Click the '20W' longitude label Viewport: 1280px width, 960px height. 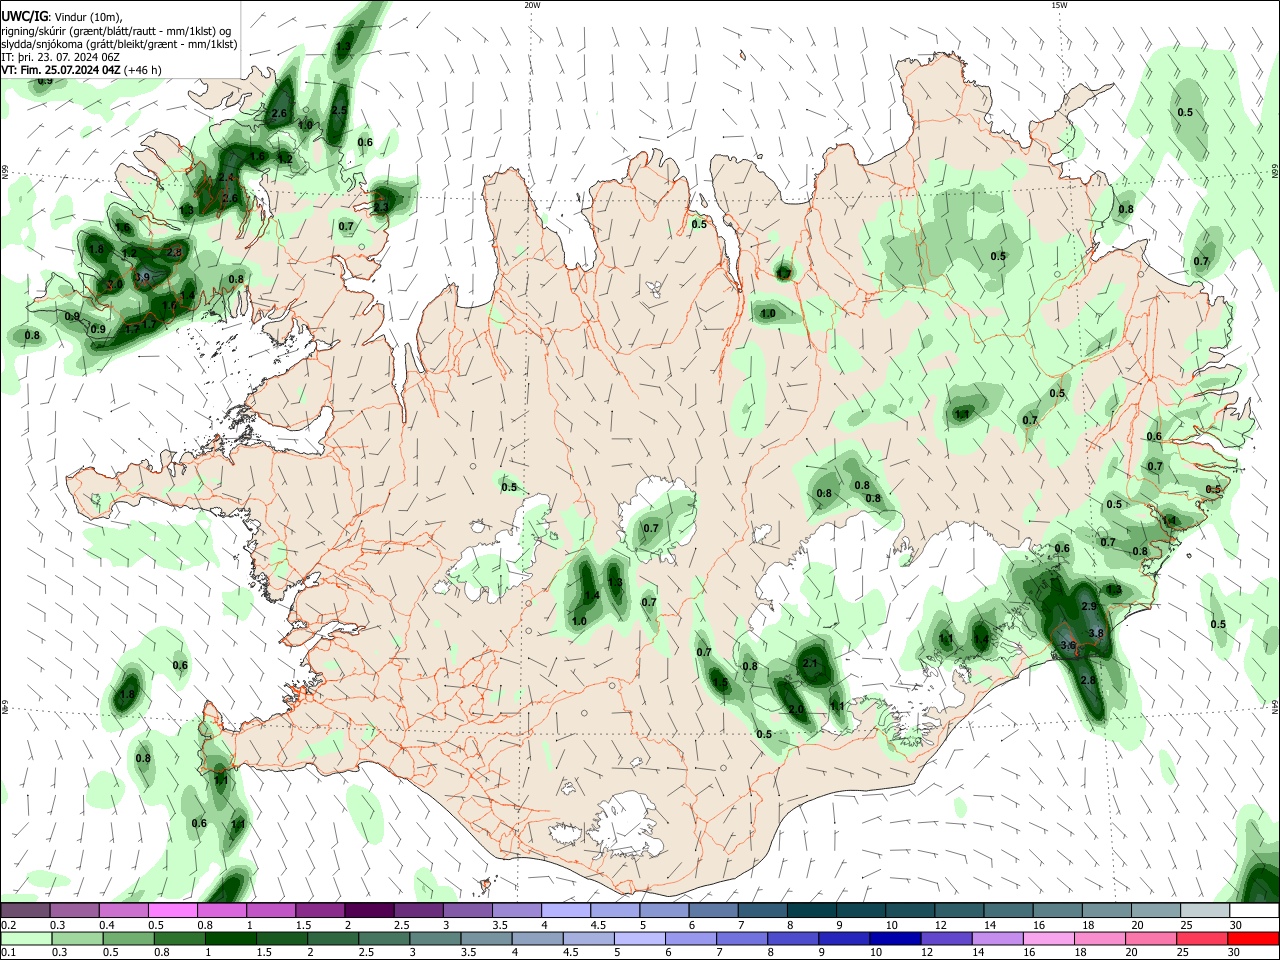(532, 5)
